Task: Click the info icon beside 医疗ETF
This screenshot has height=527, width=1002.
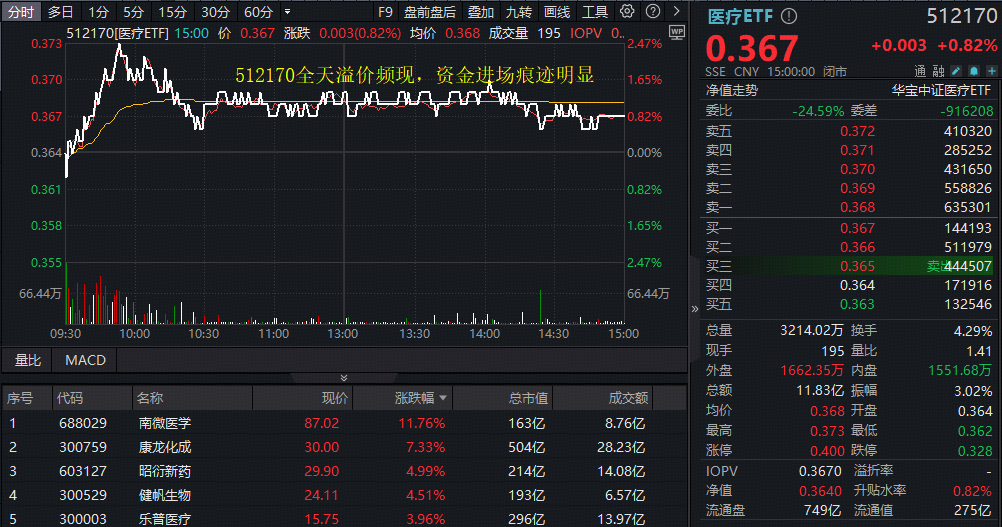Action: click(790, 17)
